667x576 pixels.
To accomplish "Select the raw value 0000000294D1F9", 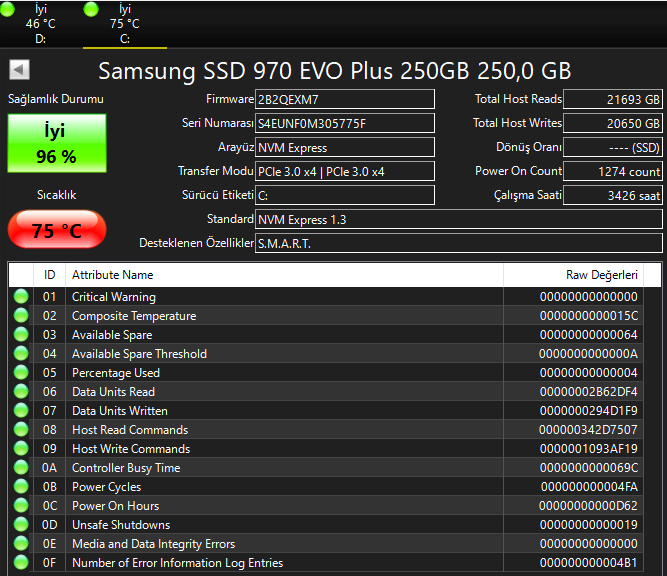I will coord(589,411).
